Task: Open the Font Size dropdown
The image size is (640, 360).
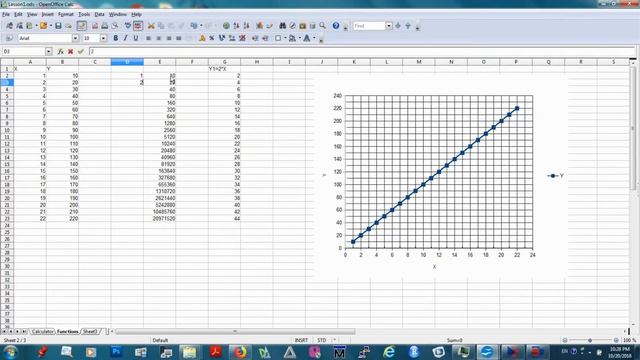Action: point(103,38)
